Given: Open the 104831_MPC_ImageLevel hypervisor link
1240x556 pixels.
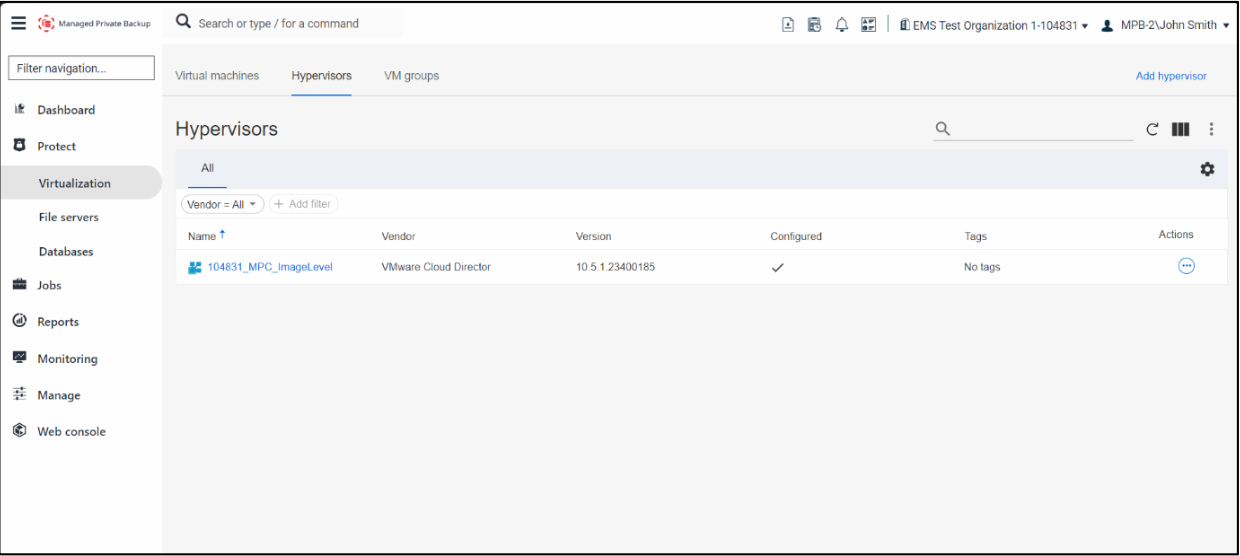Looking at the screenshot, I should click(270, 267).
